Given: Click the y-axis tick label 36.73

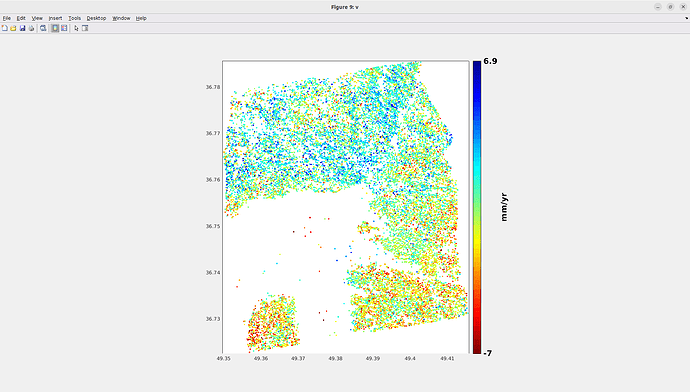Looking at the screenshot, I should [x=213, y=319].
